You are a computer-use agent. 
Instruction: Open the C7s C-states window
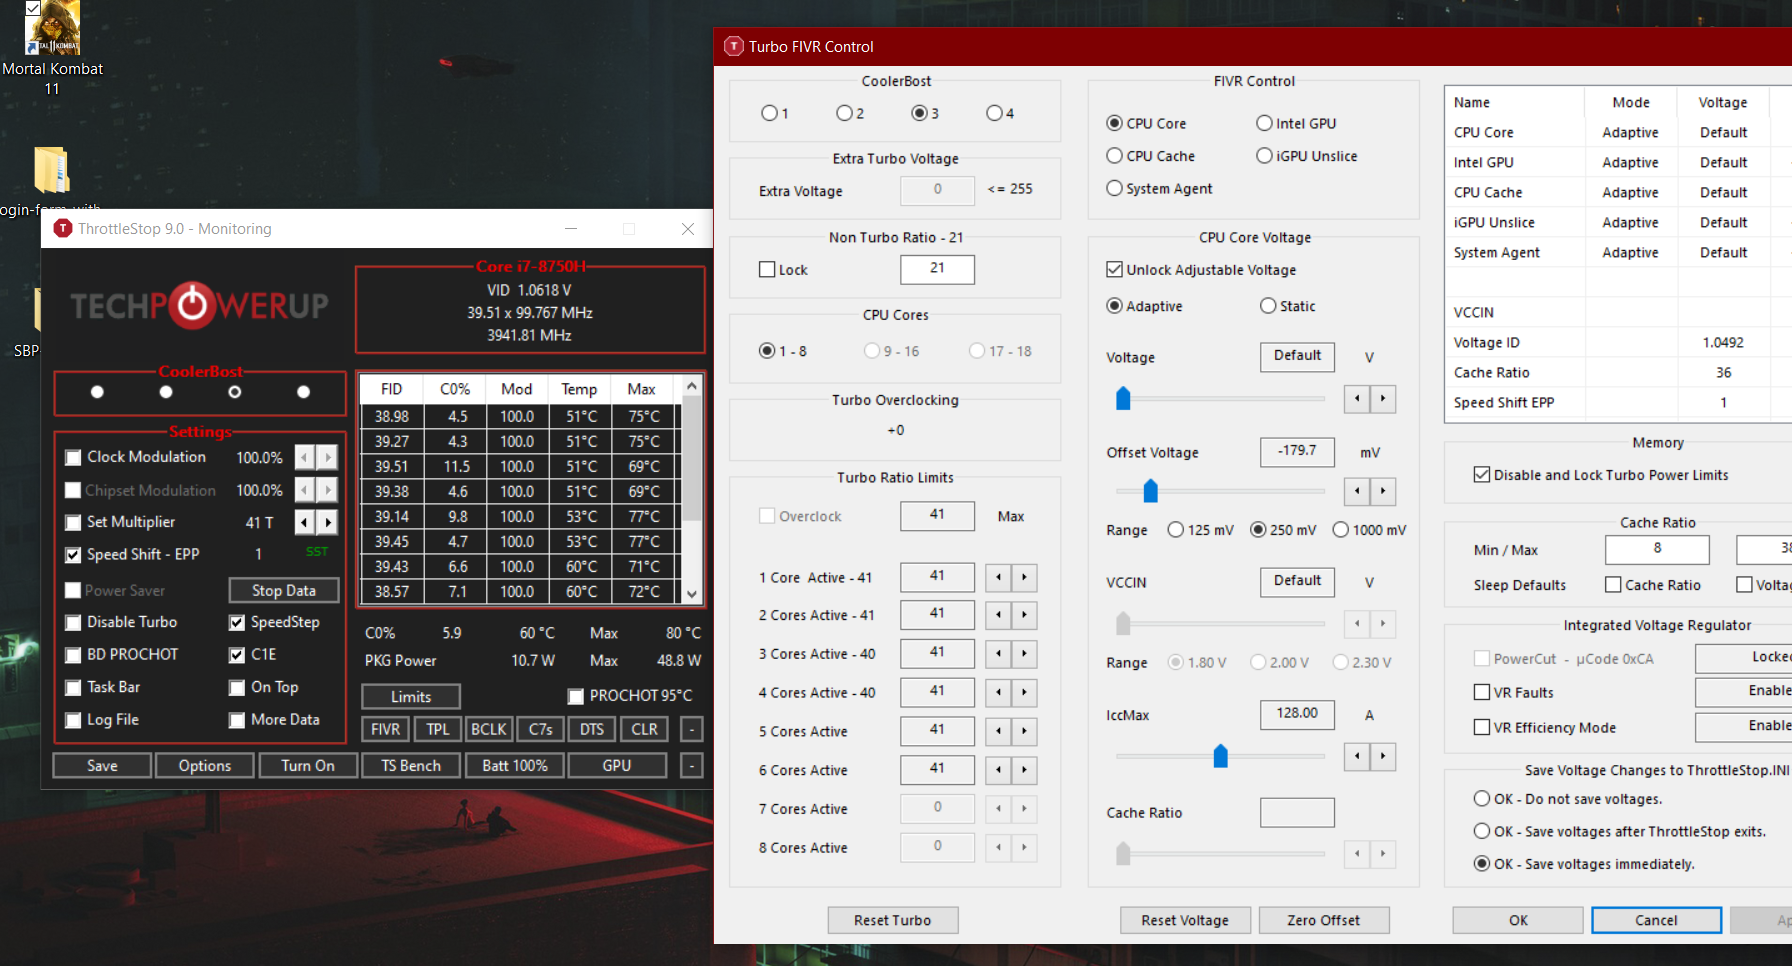(x=541, y=729)
